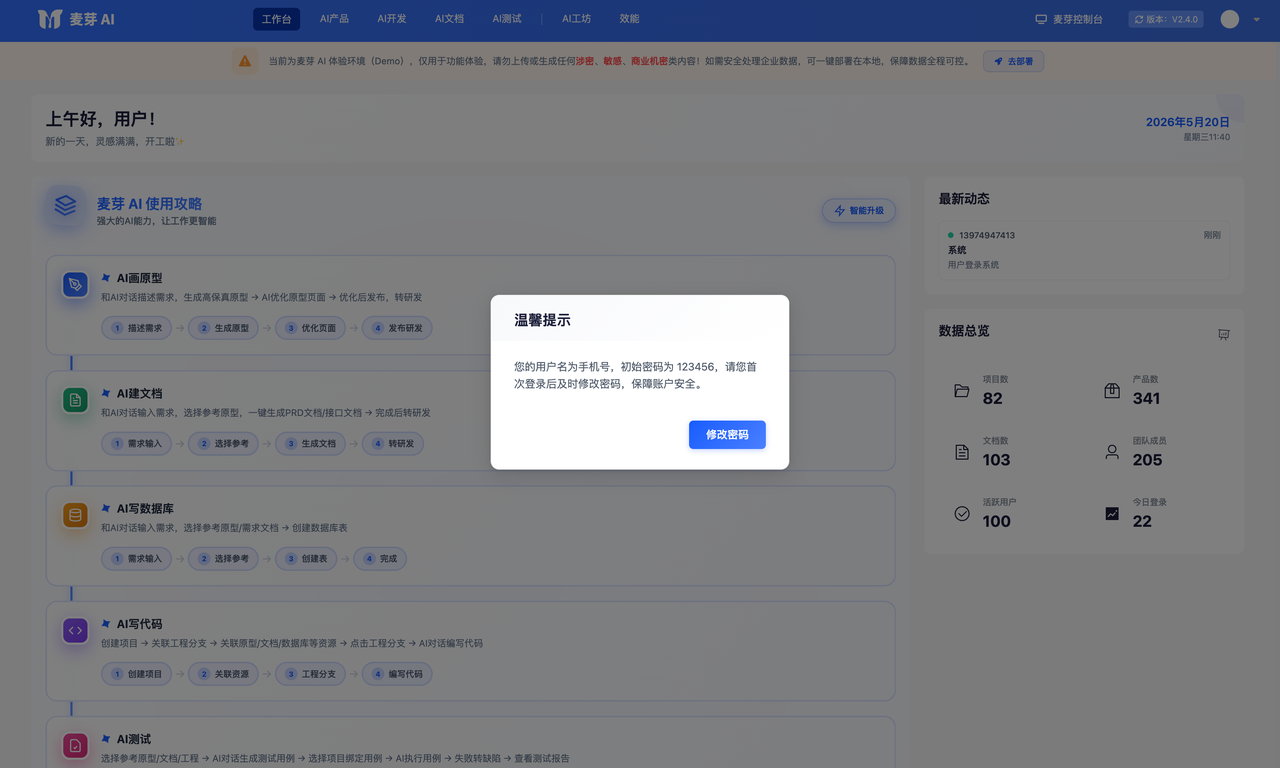Click the 最新动态 heading
The width and height of the screenshot is (1280, 768).
[x=964, y=199]
